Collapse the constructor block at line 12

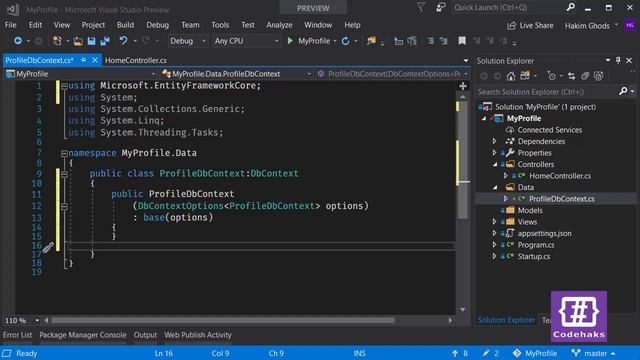64,206
